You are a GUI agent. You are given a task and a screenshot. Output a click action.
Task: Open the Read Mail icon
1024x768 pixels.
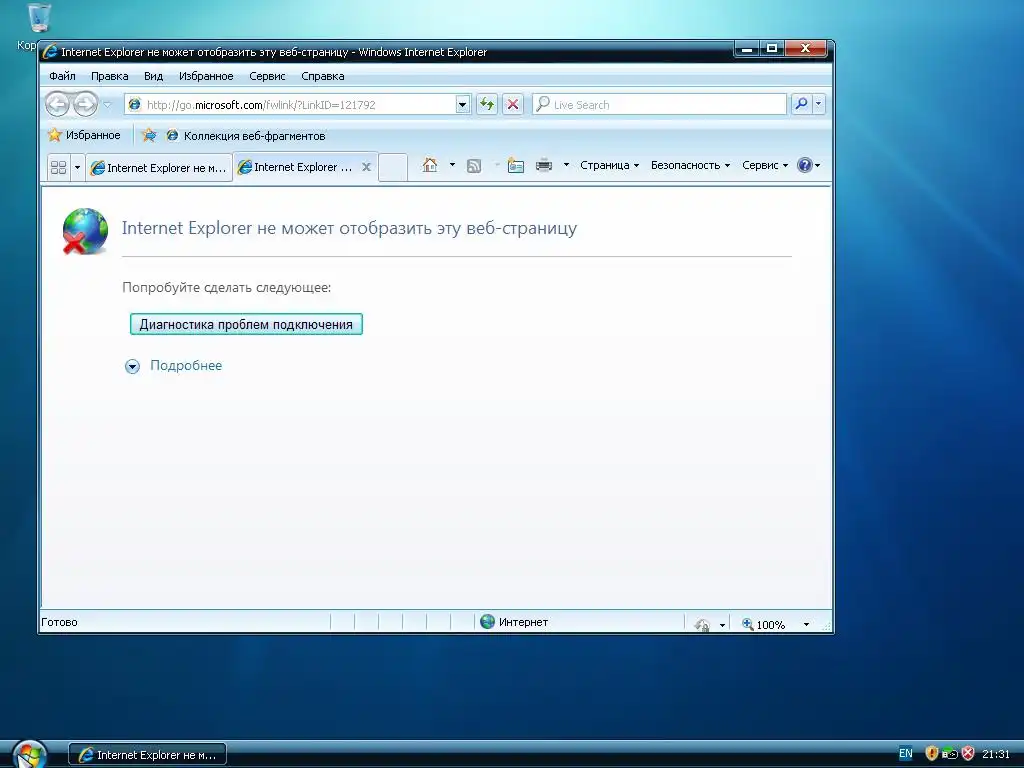tap(516, 166)
